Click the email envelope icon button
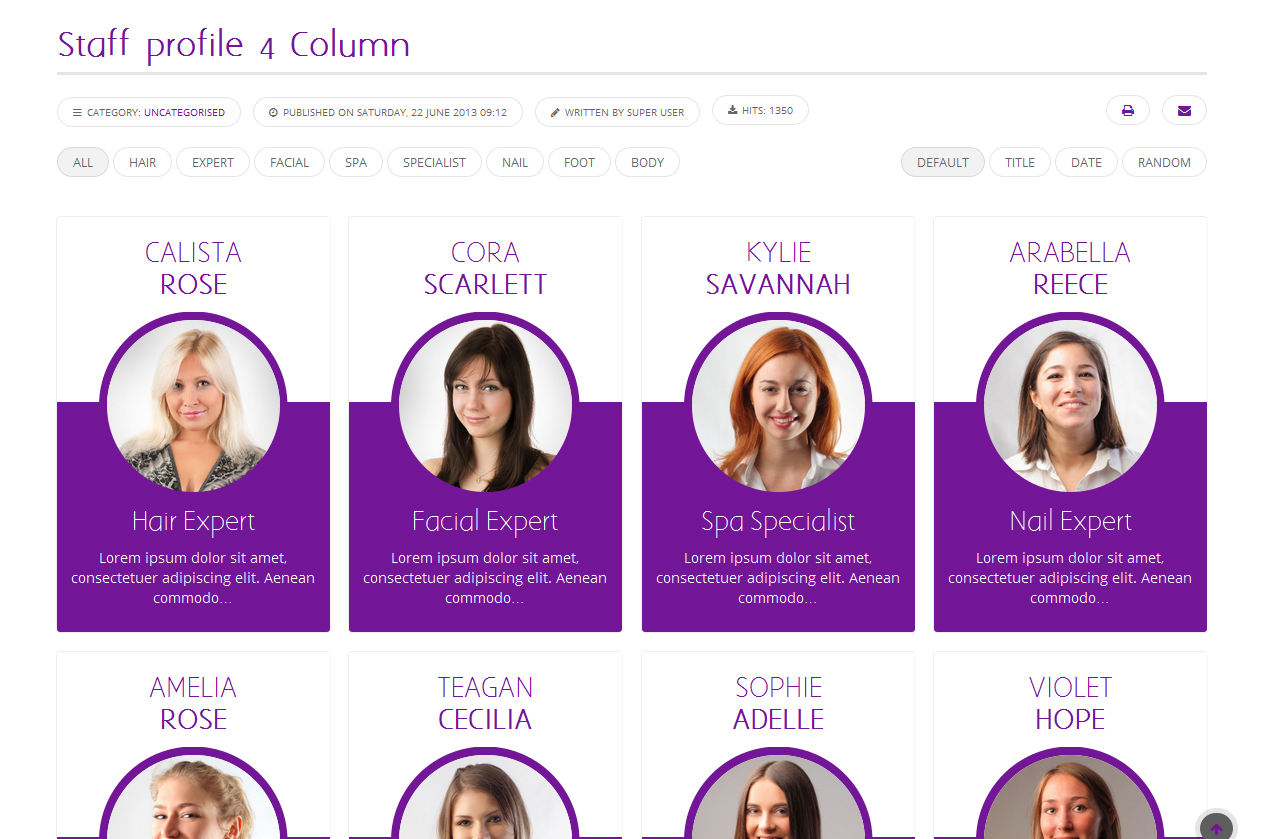This screenshot has width=1261, height=839. 1184,111
